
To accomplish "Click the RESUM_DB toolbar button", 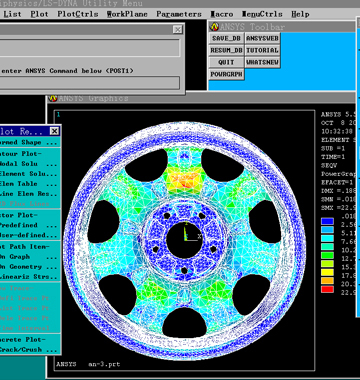I will (x=226, y=50).
